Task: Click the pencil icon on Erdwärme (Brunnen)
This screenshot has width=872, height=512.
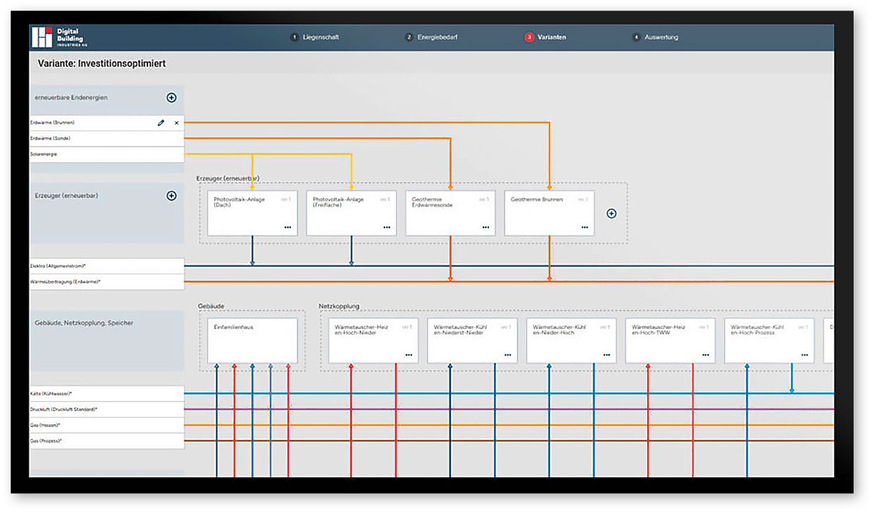Action: pyautogui.click(x=160, y=123)
